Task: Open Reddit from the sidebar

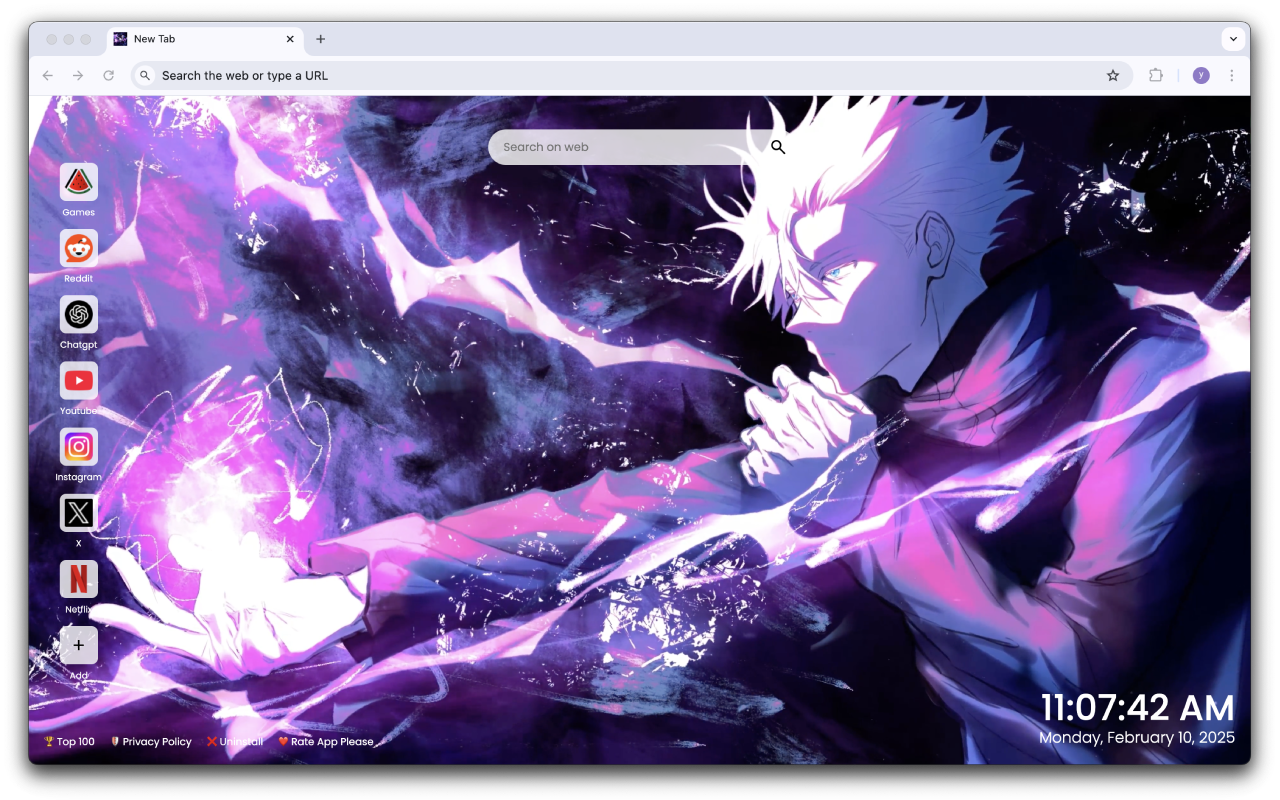Action: click(78, 247)
